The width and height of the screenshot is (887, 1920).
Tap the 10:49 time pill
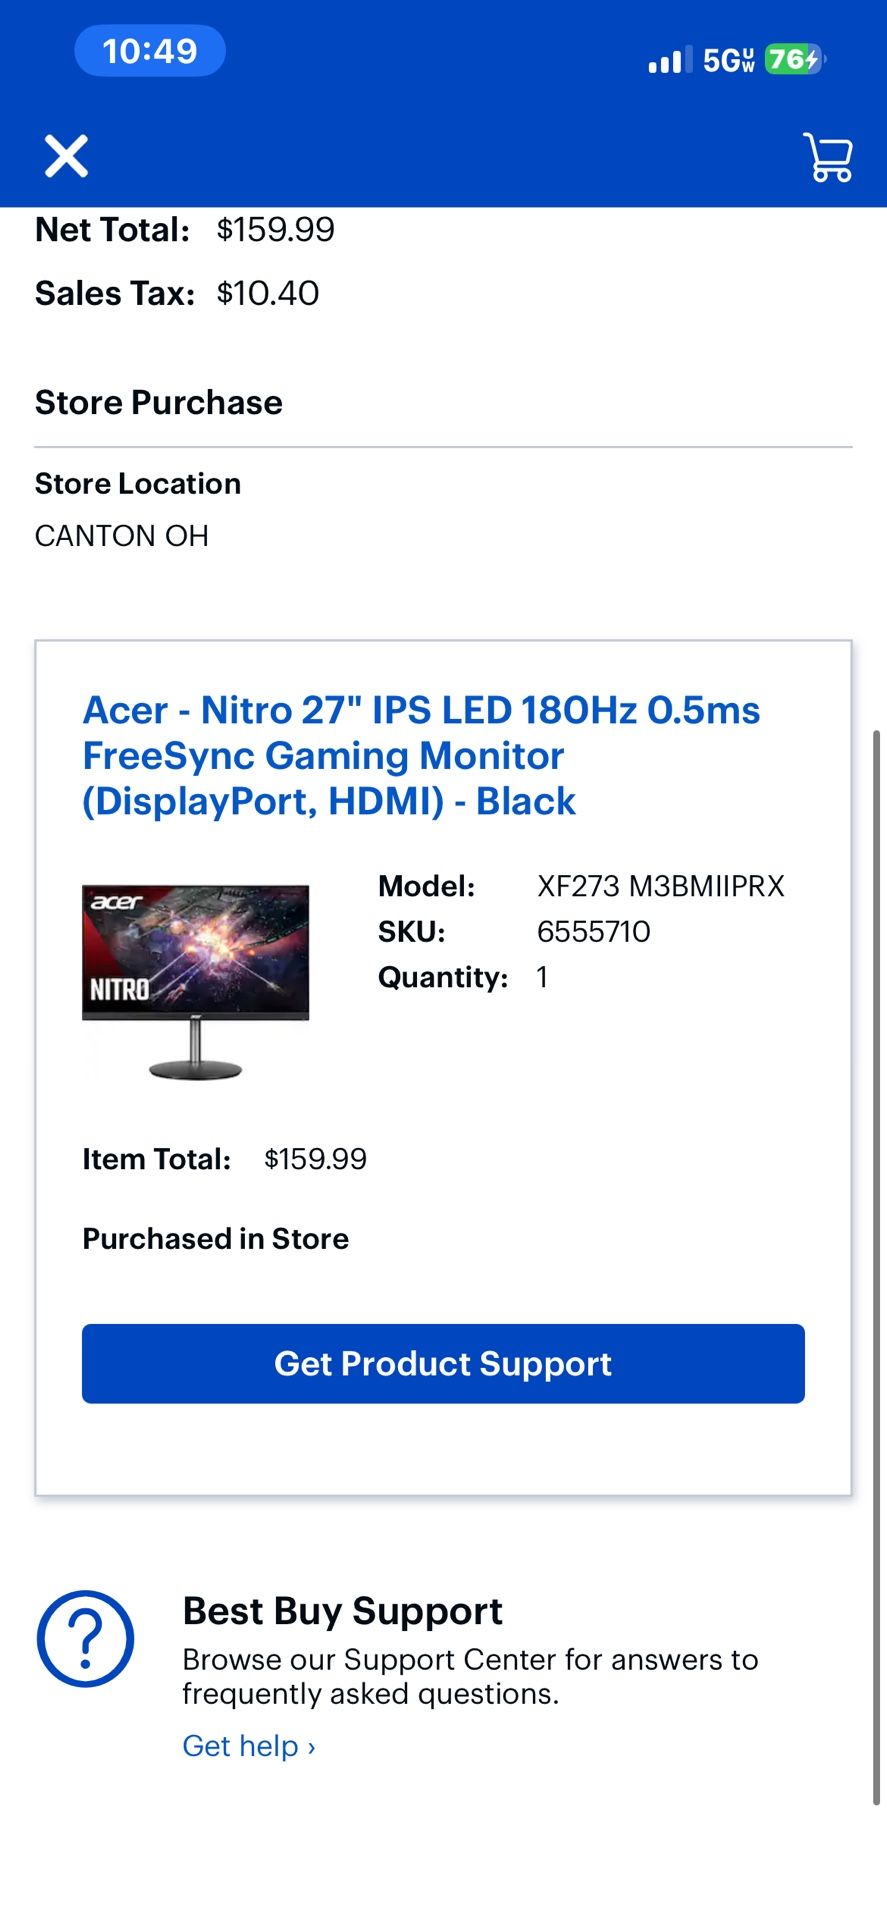pyautogui.click(x=148, y=50)
